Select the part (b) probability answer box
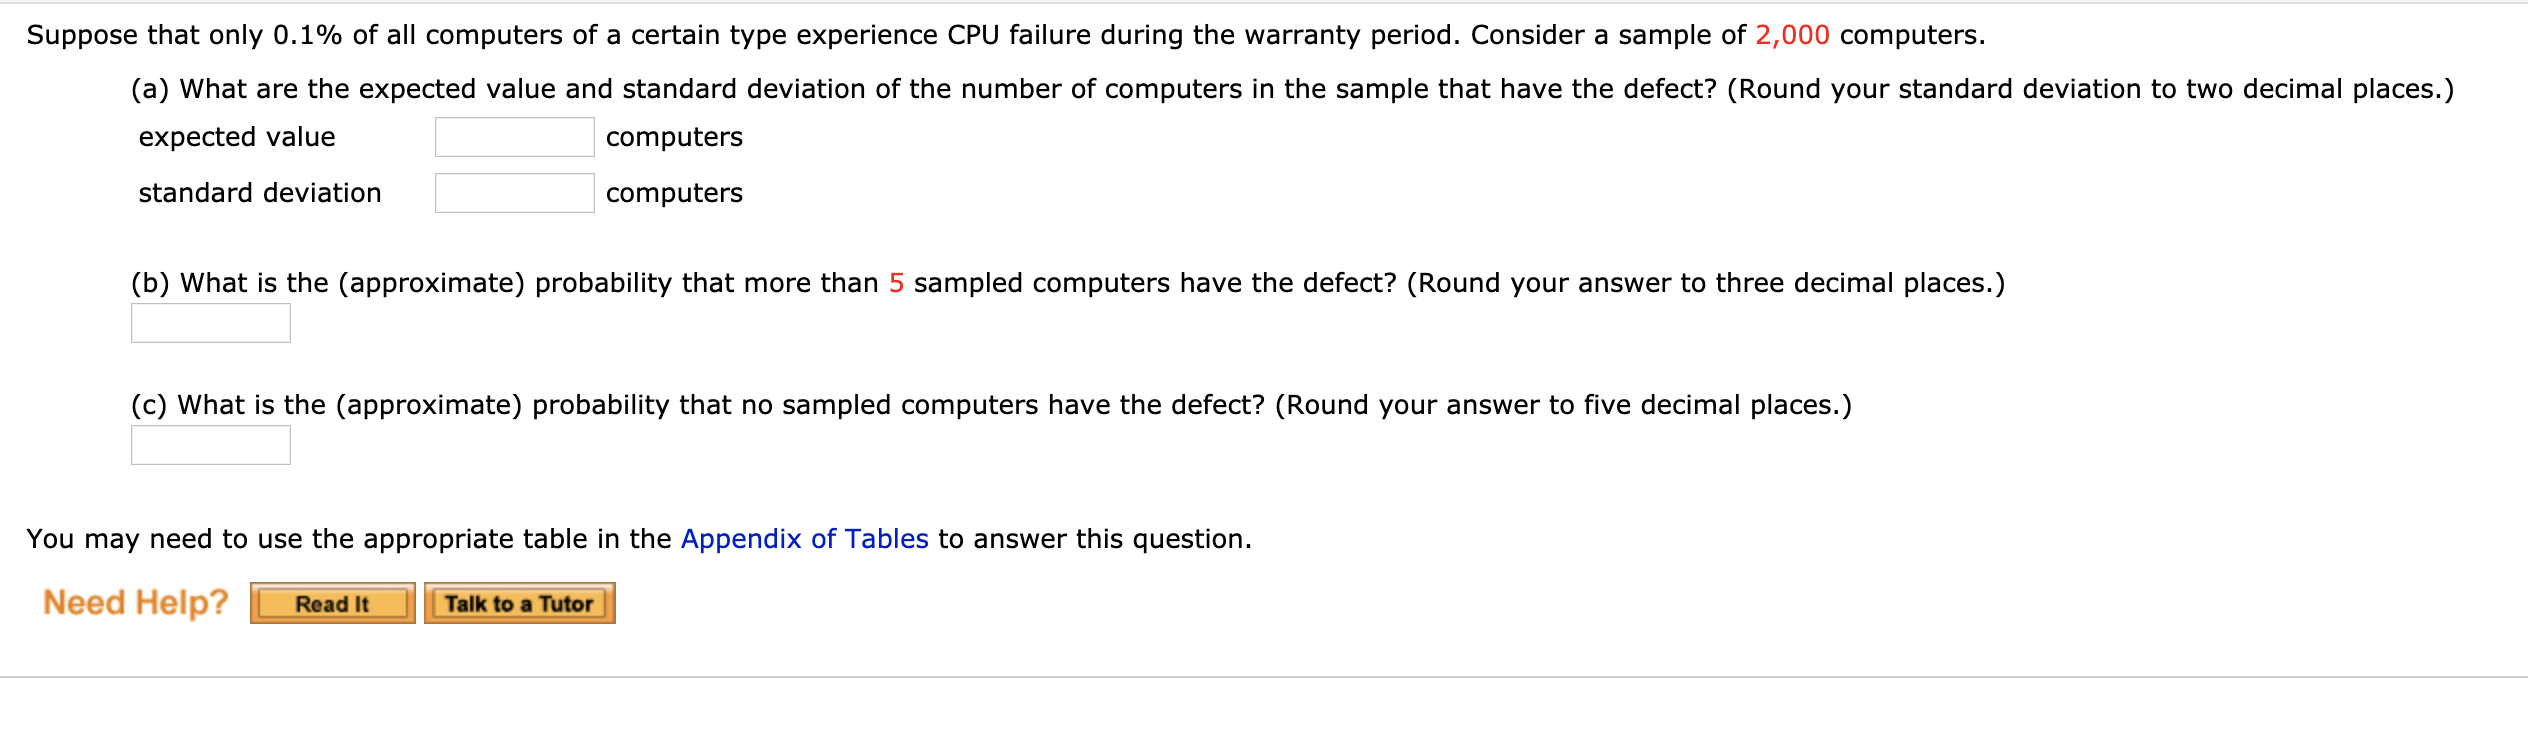Image resolution: width=2528 pixels, height=736 pixels. pyautogui.click(x=209, y=322)
